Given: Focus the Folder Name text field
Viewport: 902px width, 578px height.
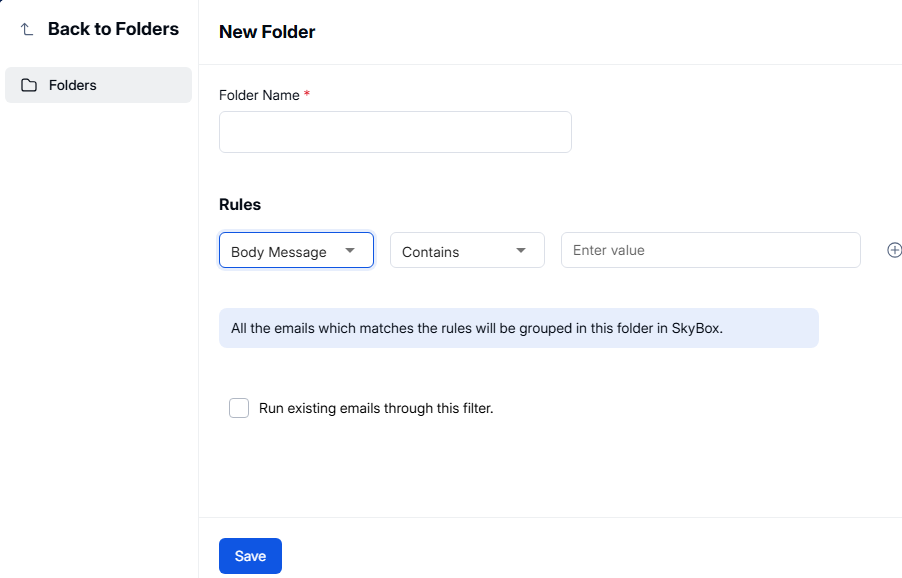Looking at the screenshot, I should (395, 132).
